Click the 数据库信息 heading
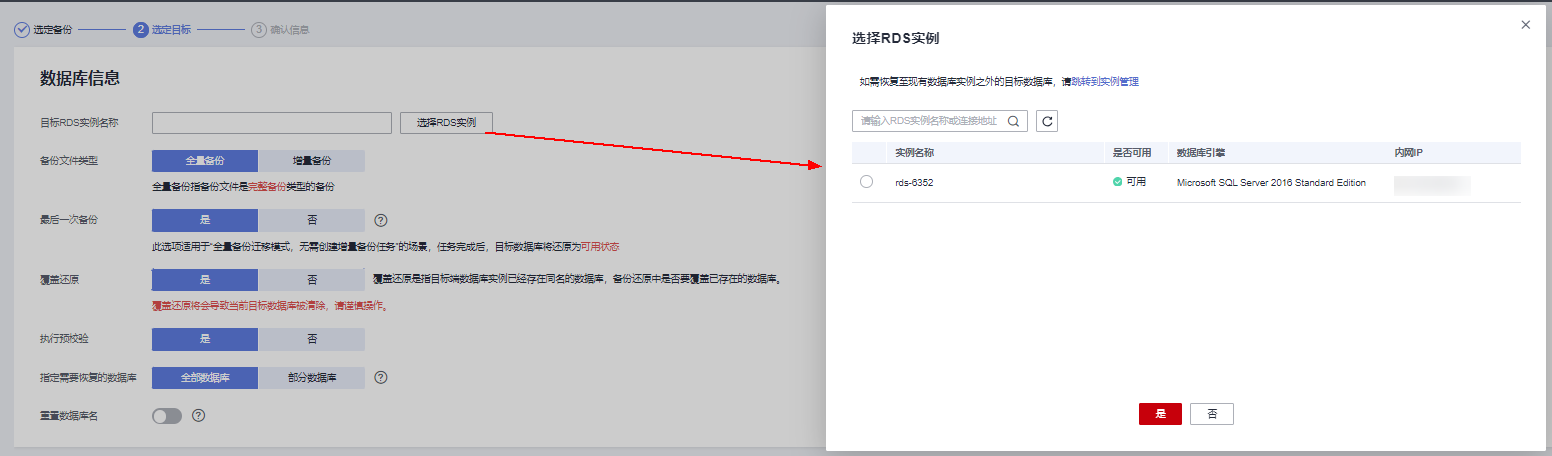 click(x=80, y=78)
